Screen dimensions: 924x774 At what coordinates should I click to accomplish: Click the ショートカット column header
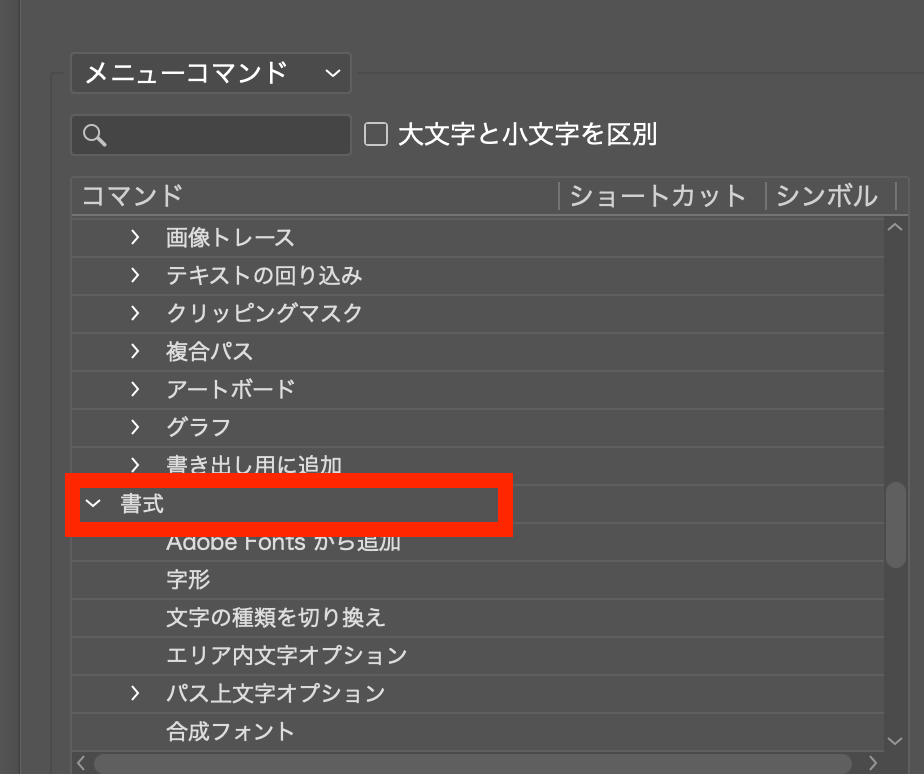662,196
